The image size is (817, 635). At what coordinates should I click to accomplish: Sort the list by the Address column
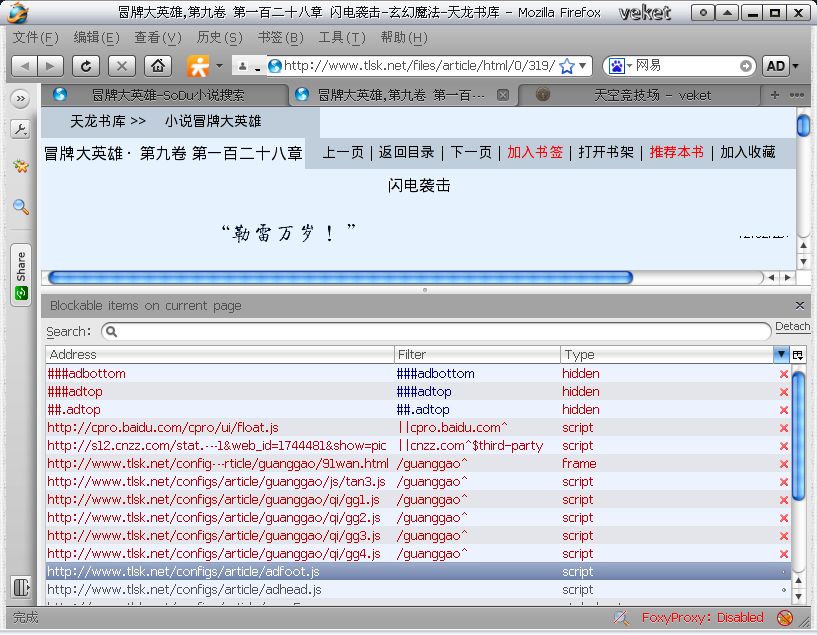tap(220, 355)
